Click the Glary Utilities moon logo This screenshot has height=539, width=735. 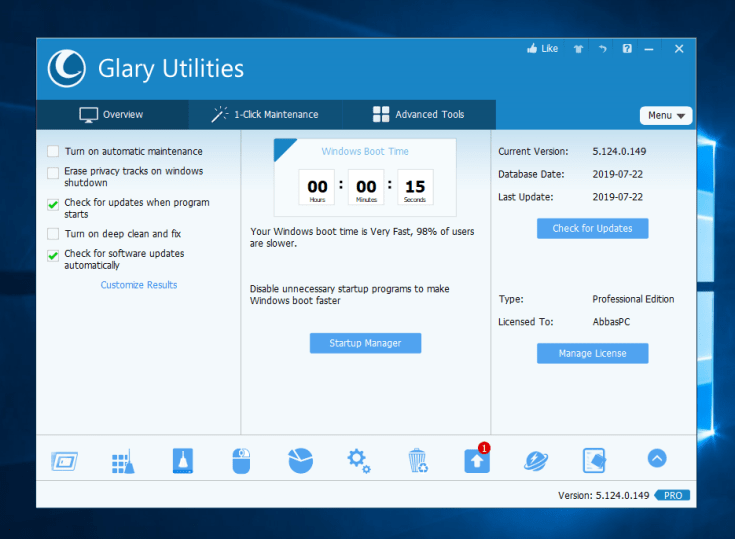pyautogui.click(x=67, y=68)
